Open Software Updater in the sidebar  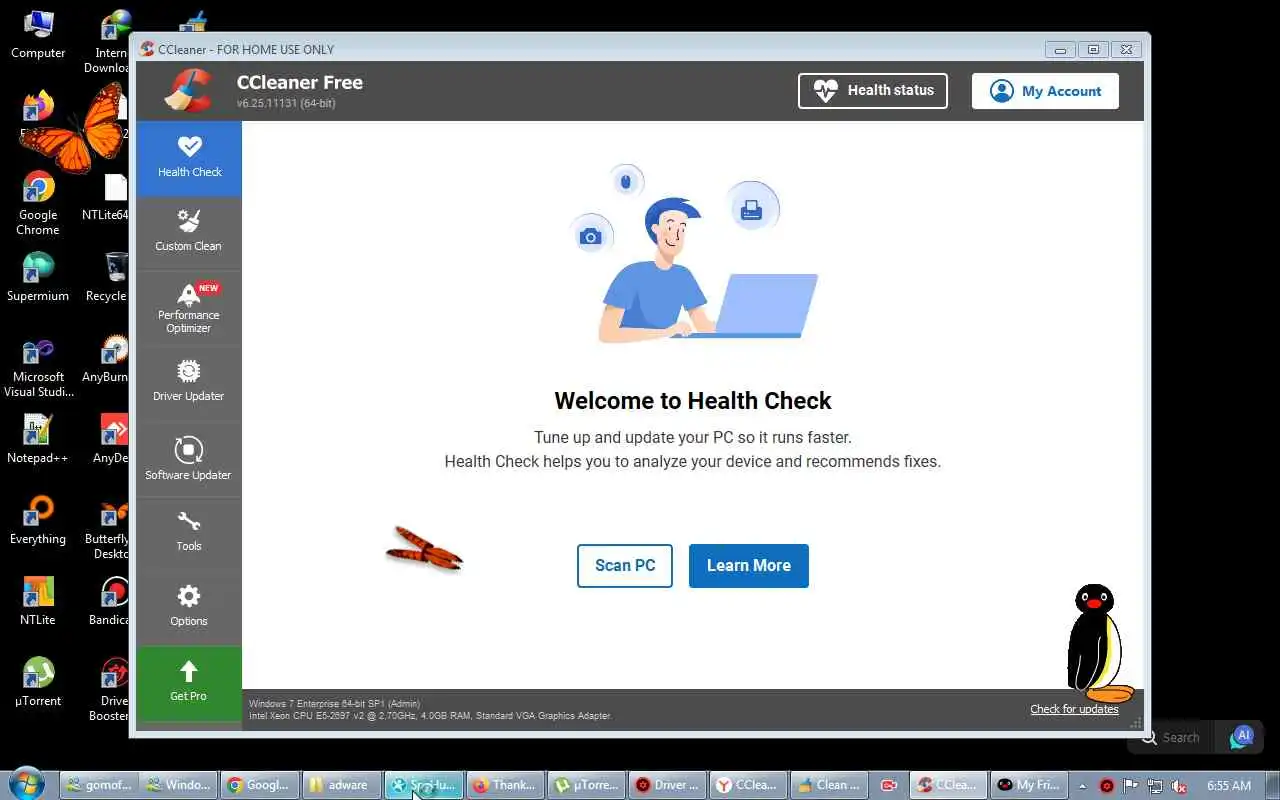click(189, 459)
